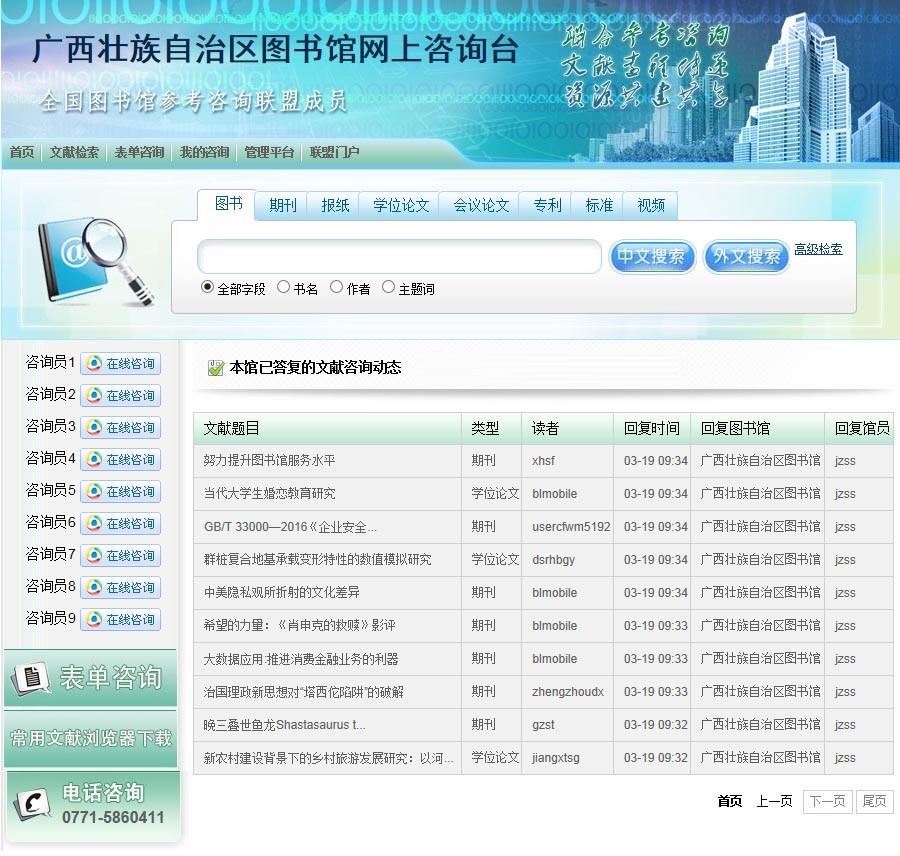Click the large 表单咨询 sidebar banner
This screenshot has width=900, height=856.
pos(90,678)
